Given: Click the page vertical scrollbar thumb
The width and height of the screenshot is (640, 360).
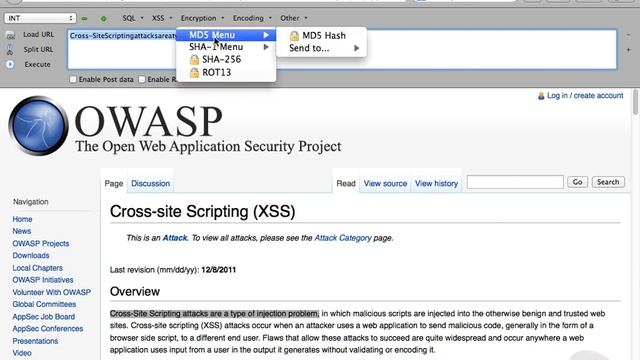Looking at the screenshot, I should click(636, 102).
